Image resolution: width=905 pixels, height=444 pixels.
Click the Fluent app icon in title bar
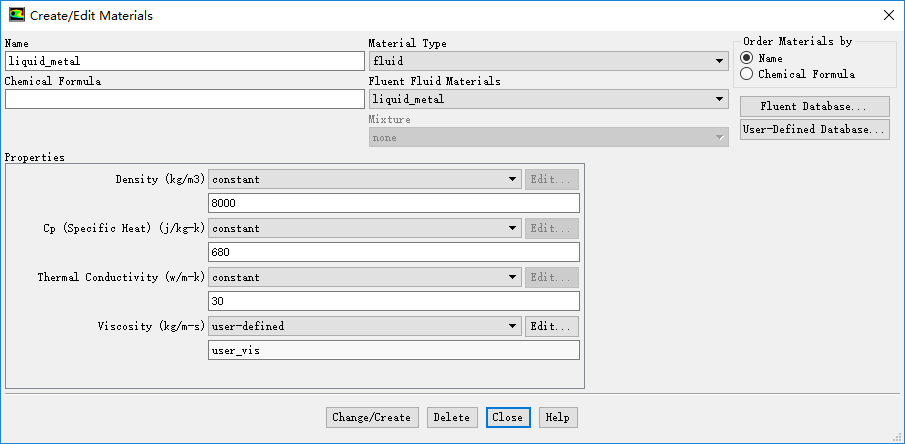coord(16,15)
